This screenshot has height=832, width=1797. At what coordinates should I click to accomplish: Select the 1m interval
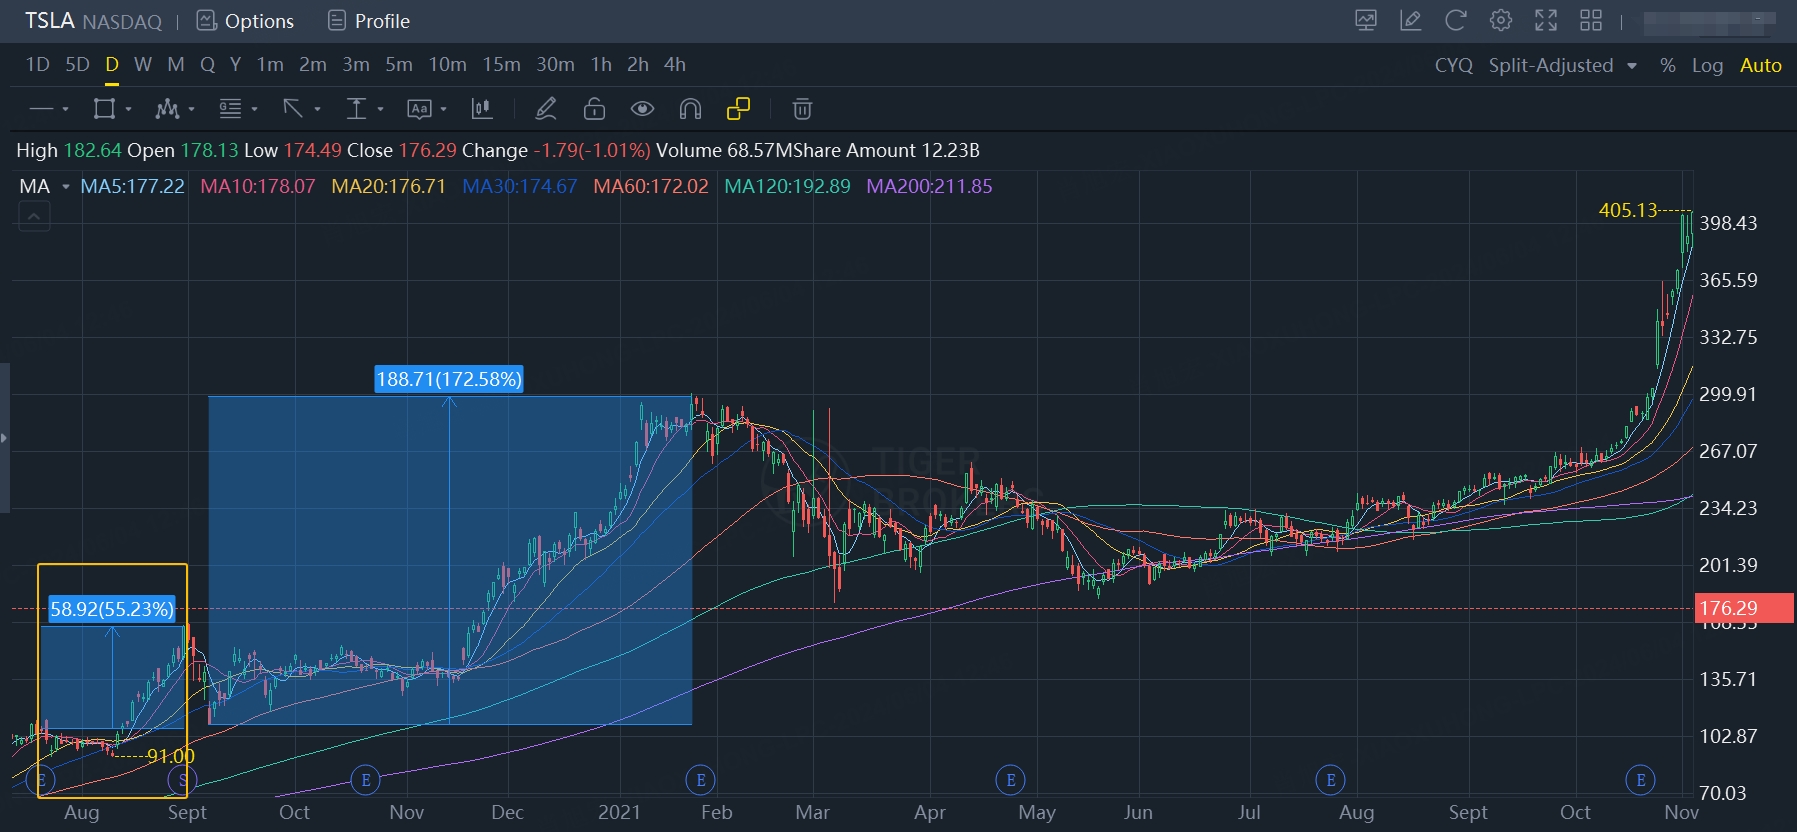click(x=270, y=65)
